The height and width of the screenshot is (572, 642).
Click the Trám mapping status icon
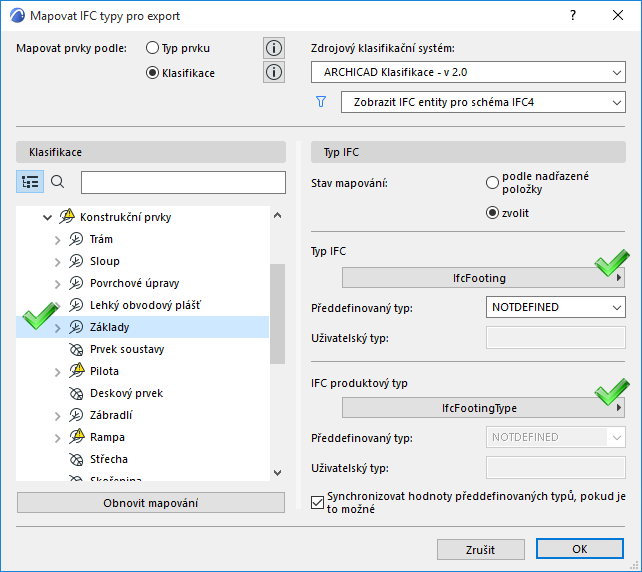point(75,239)
